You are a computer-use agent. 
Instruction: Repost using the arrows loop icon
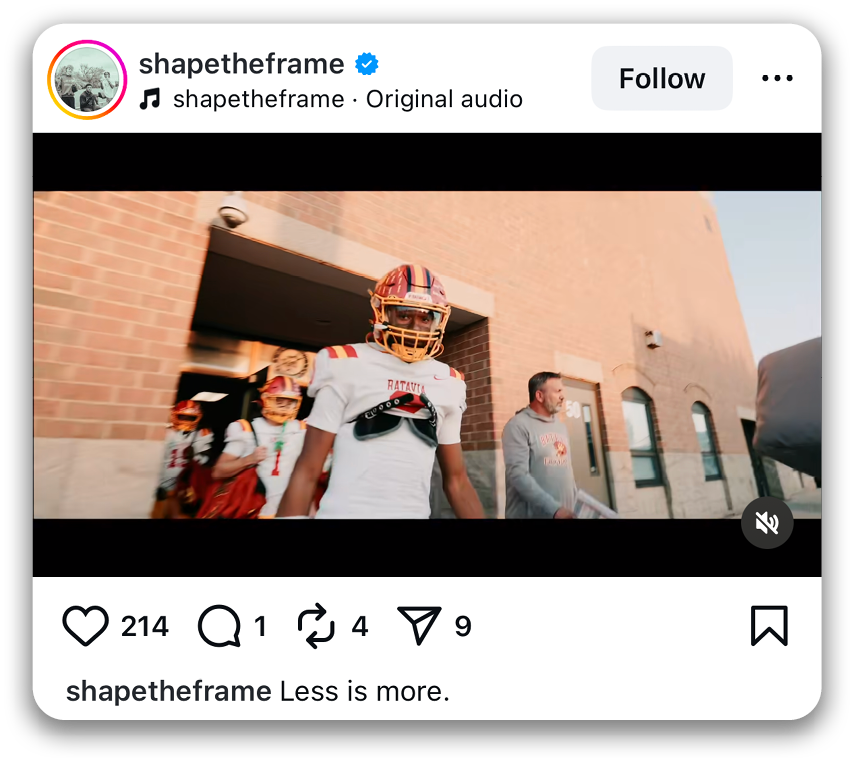coord(316,626)
